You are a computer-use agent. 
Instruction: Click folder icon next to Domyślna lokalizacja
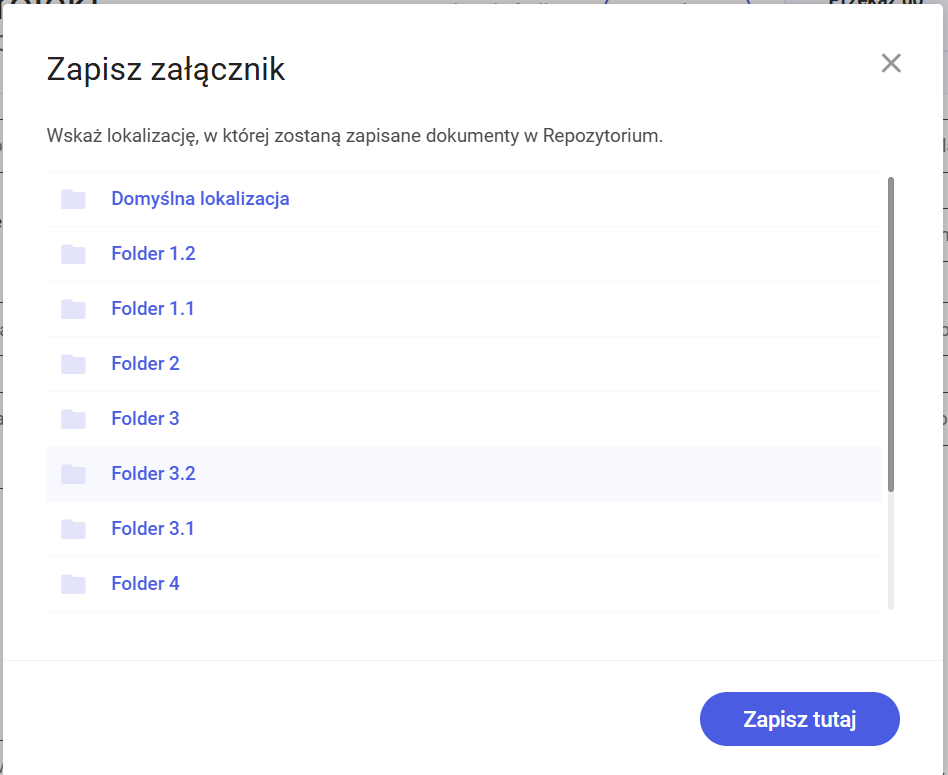(73, 199)
